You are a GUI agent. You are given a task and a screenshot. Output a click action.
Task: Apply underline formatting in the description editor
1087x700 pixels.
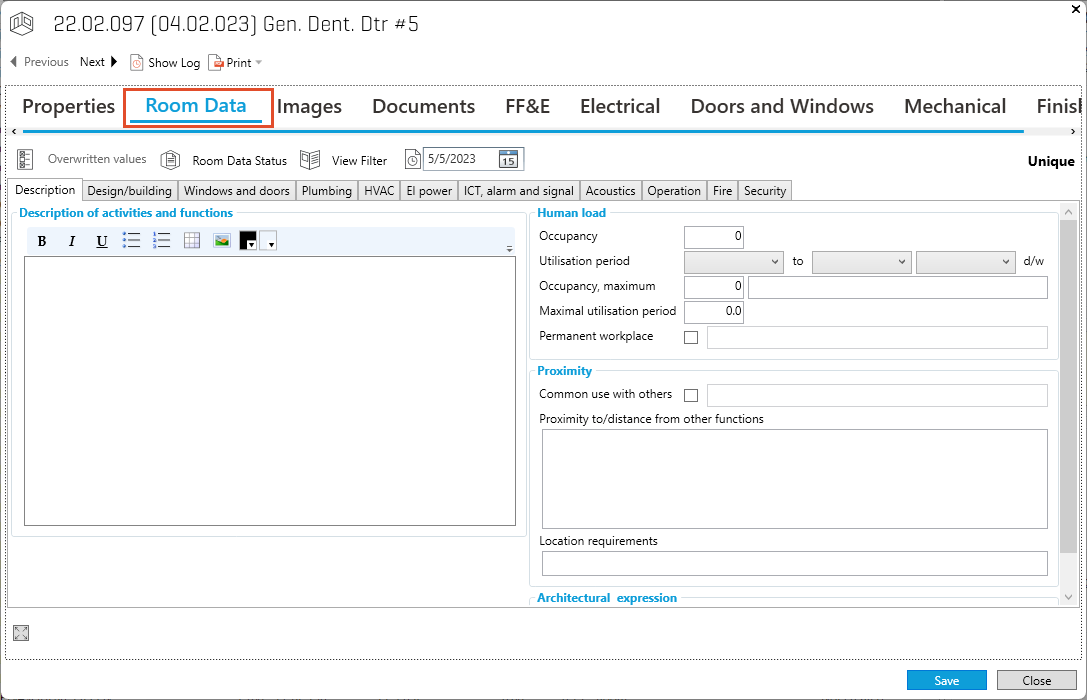tap(102, 241)
